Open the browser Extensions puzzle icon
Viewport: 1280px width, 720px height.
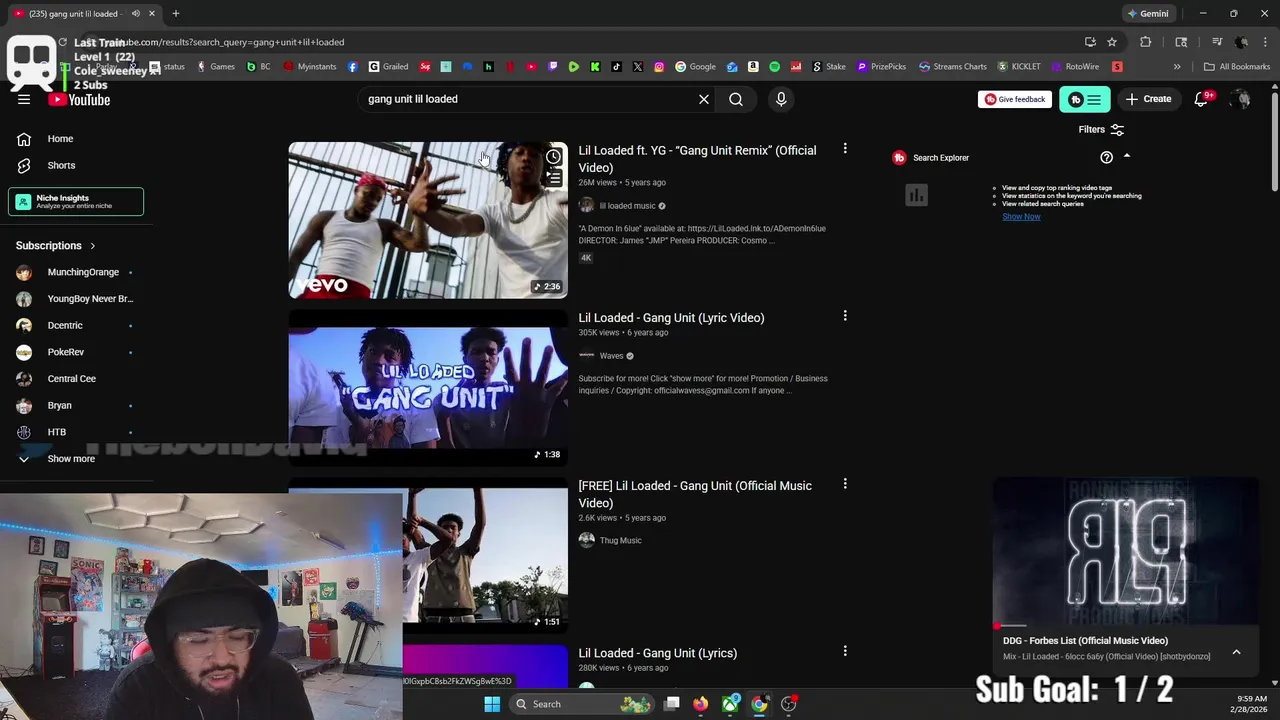[1146, 42]
